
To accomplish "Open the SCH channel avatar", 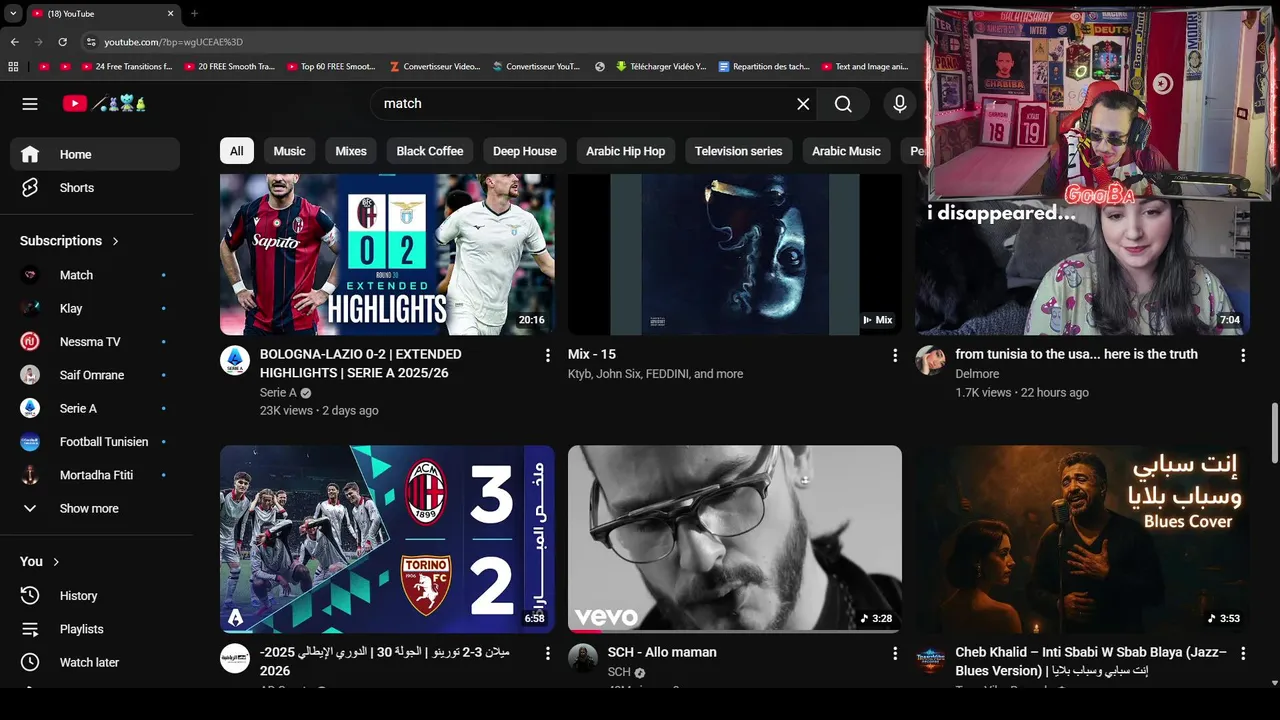I will 583,659.
